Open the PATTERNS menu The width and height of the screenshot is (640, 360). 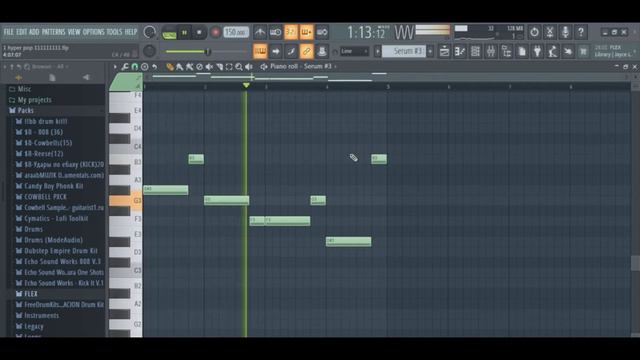point(53,32)
